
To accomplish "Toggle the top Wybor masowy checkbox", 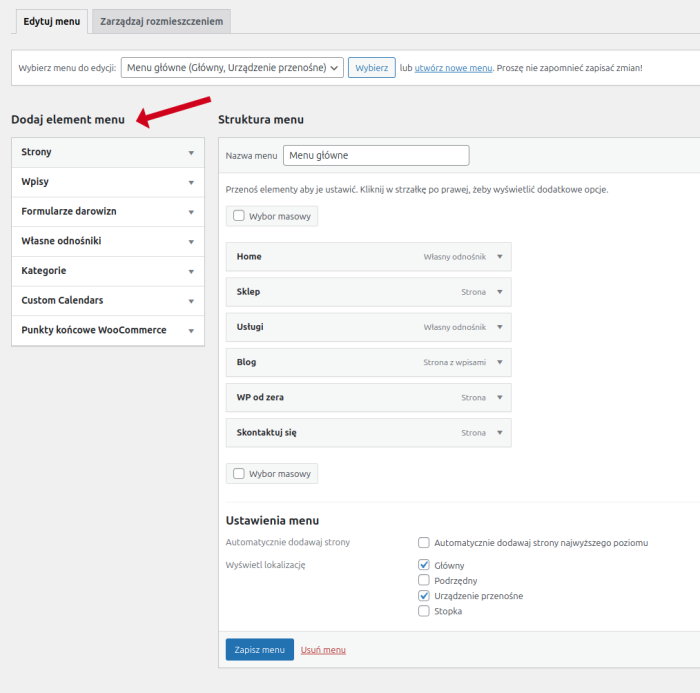I will click(239, 215).
